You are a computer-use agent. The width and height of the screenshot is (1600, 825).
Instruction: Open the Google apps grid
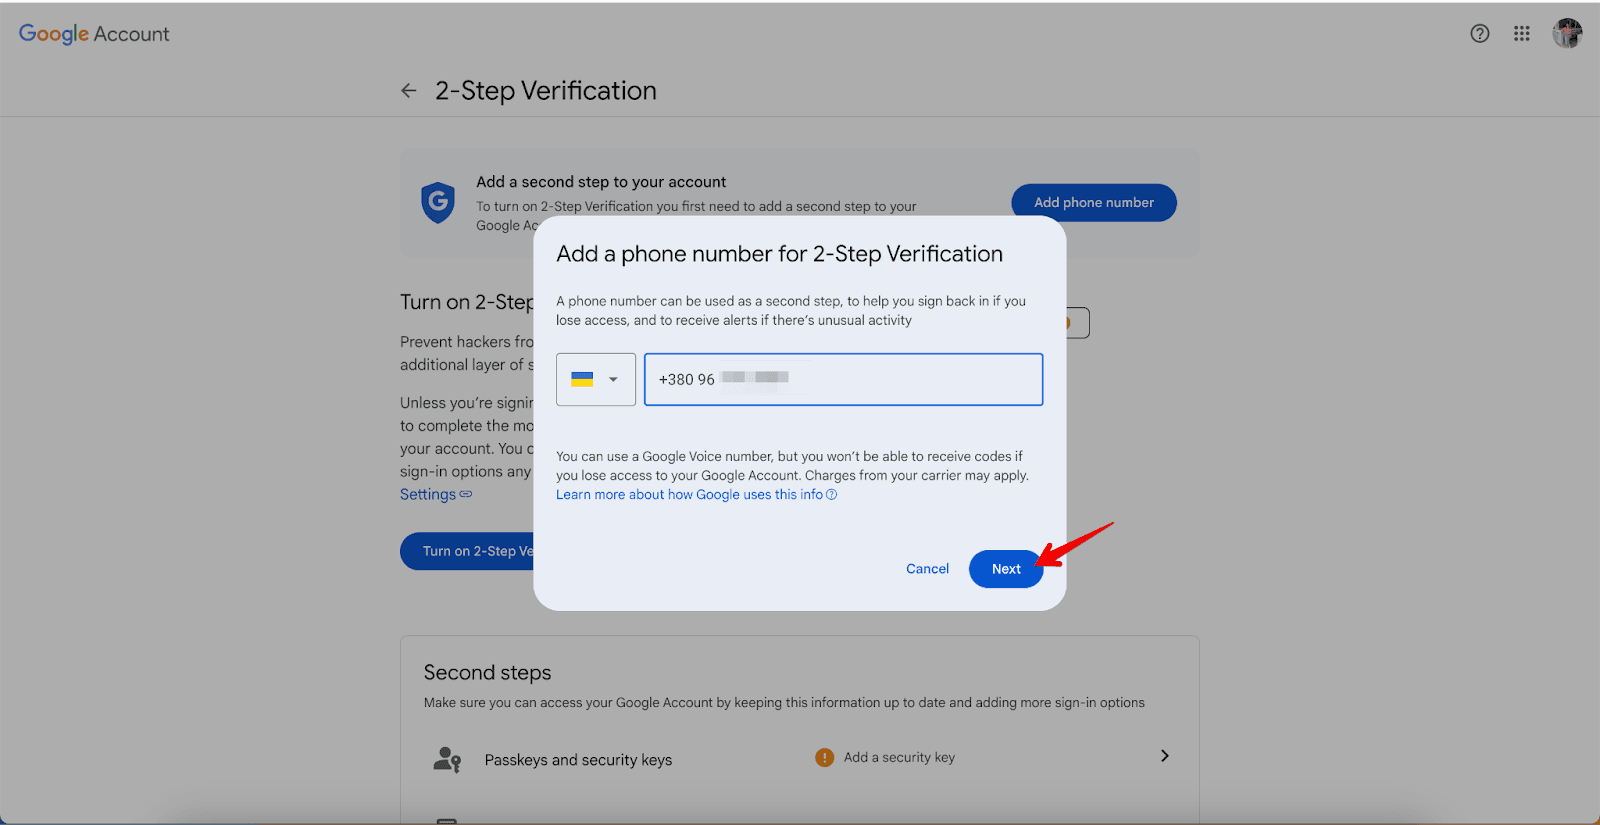click(1522, 34)
